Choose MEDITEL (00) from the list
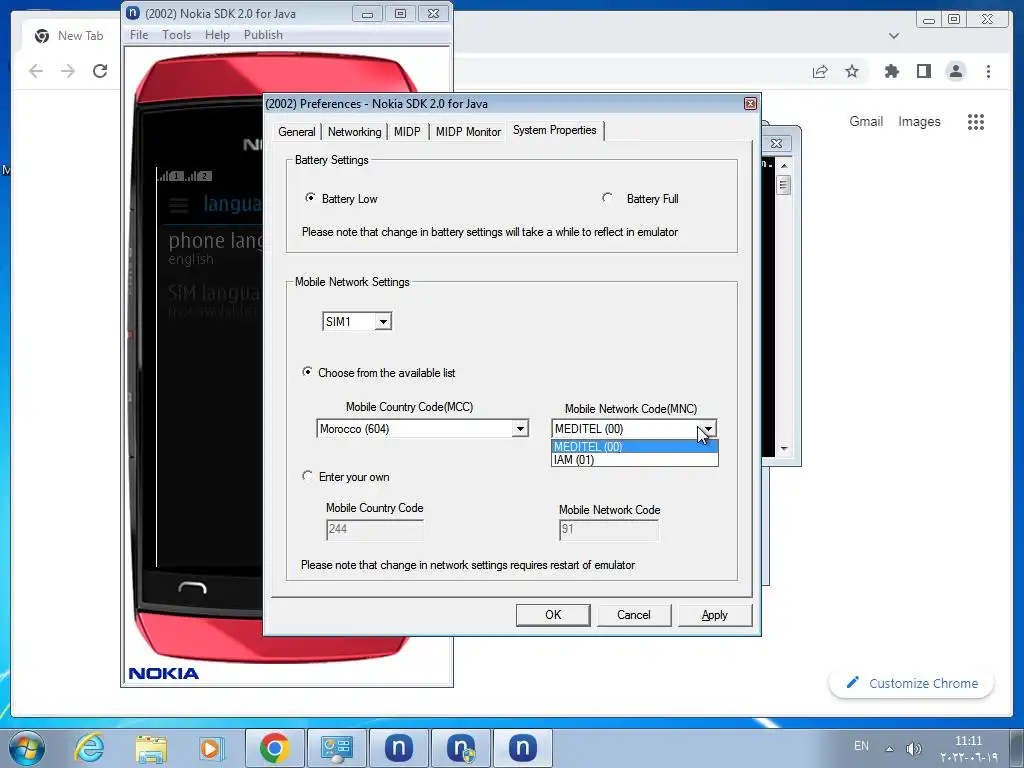 [x=634, y=447]
